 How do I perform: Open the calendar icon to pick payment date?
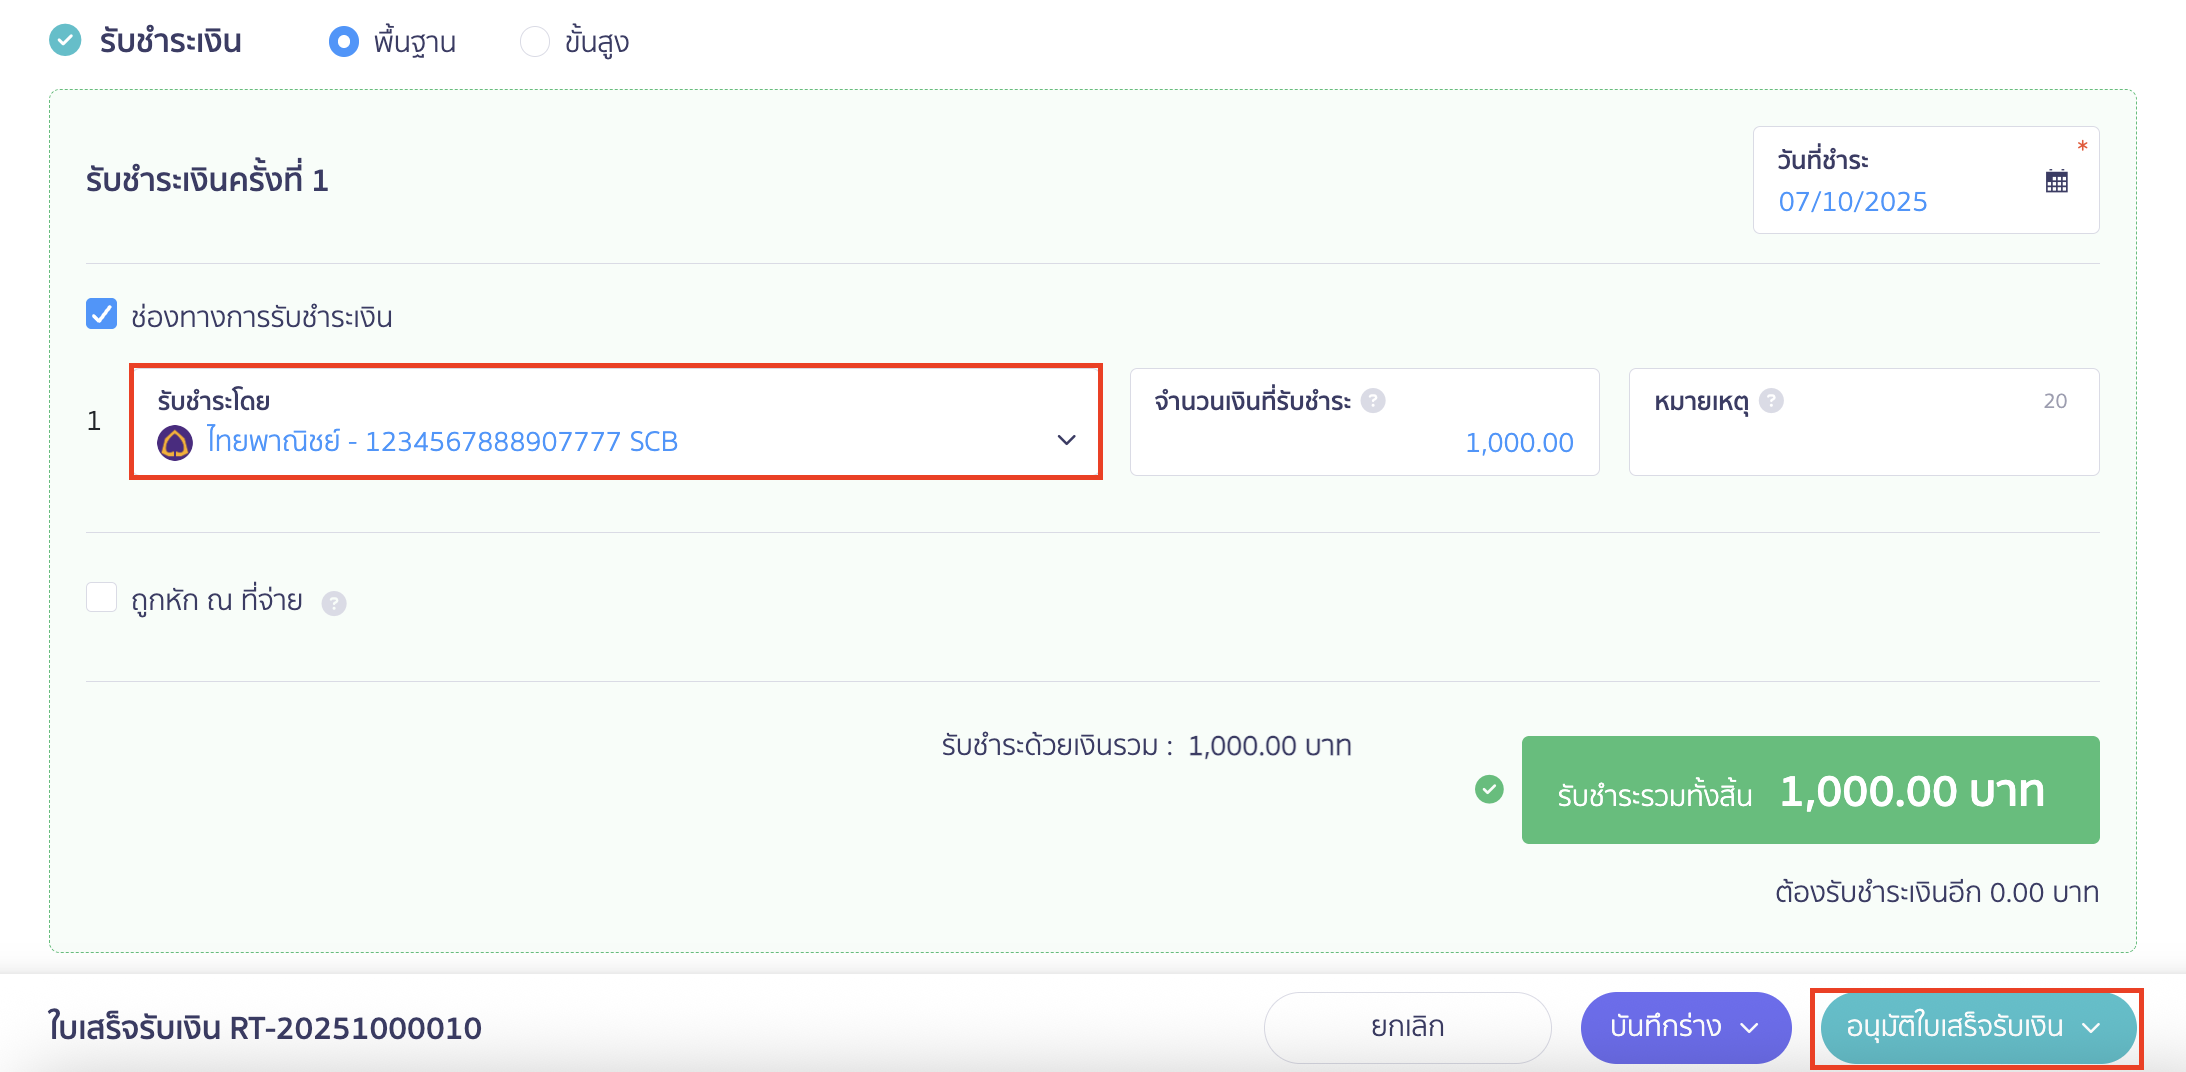[2055, 182]
